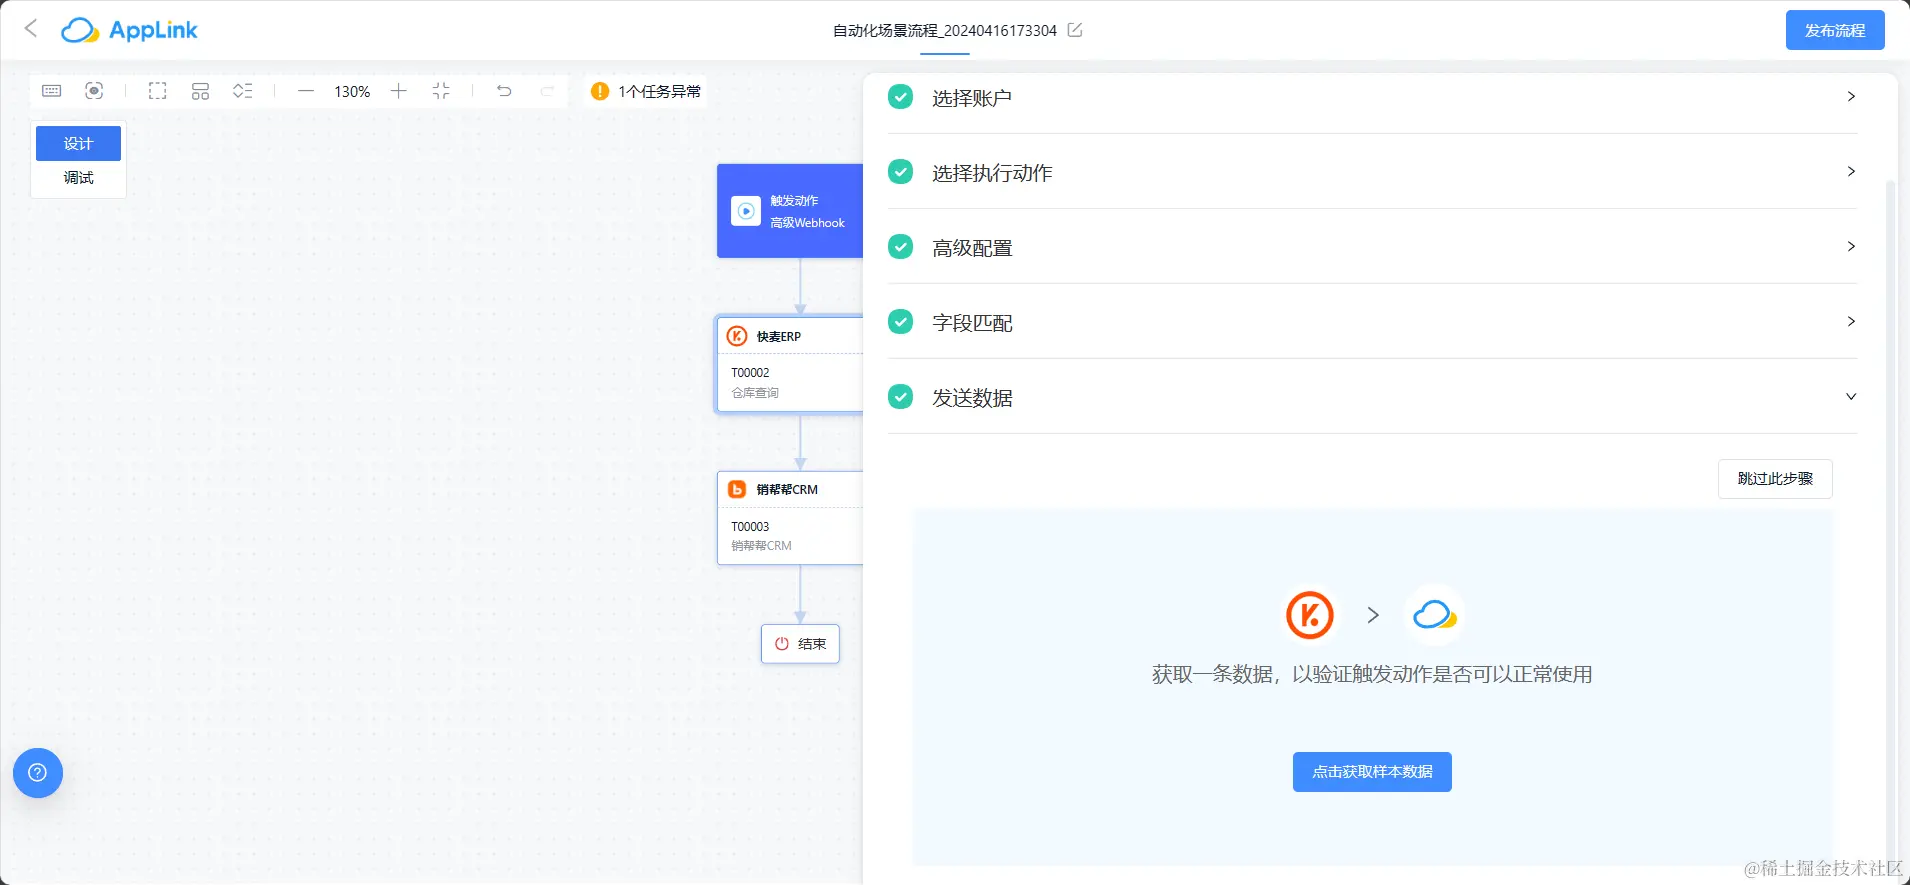The width and height of the screenshot is (1910, 885).
Task: Switch to the 设计 tab
Action: [x=78, y=143]
